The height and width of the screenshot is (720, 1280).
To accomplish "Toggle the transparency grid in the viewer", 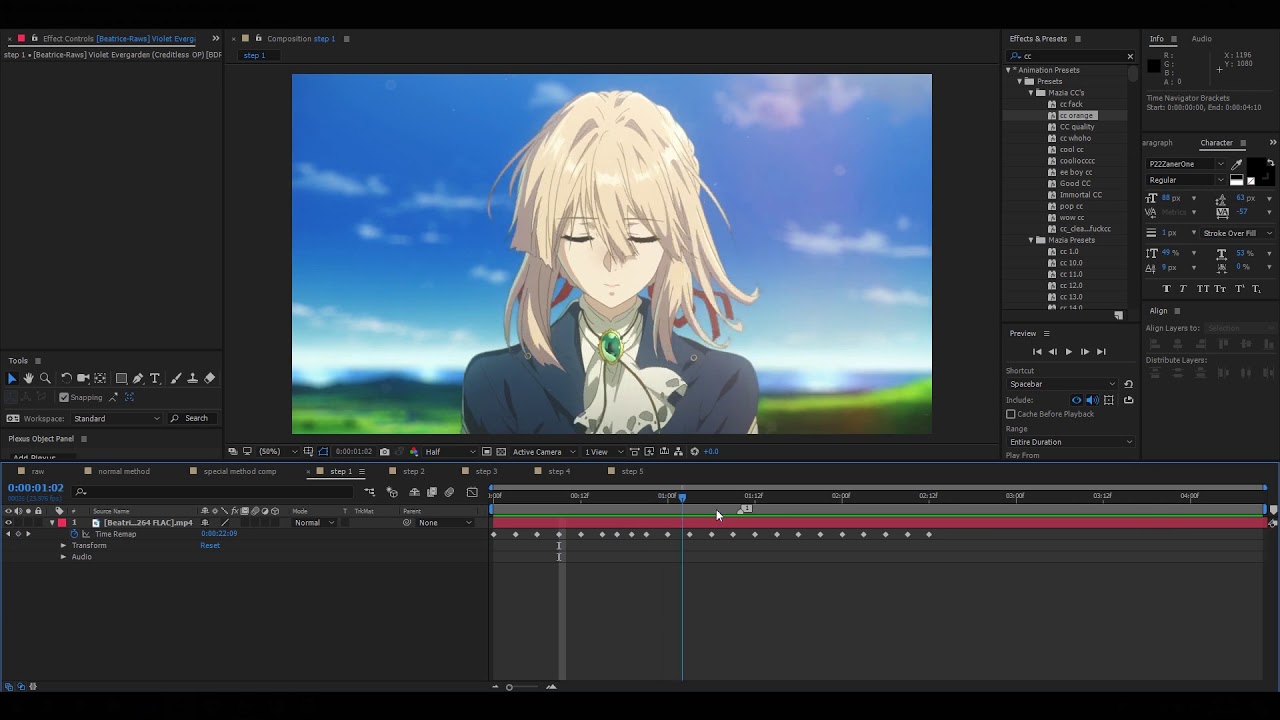I will tap(501, 452).
